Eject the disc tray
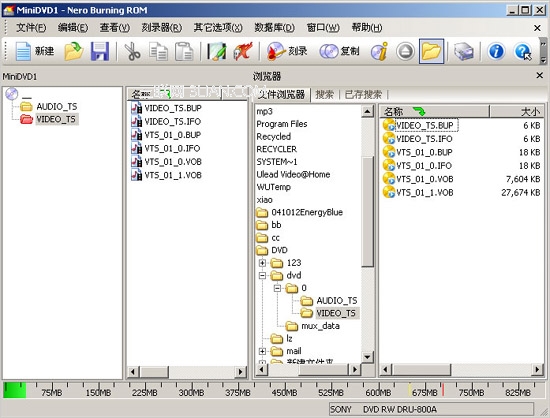This screenshot has height=418, width=550. pos(405,51)
